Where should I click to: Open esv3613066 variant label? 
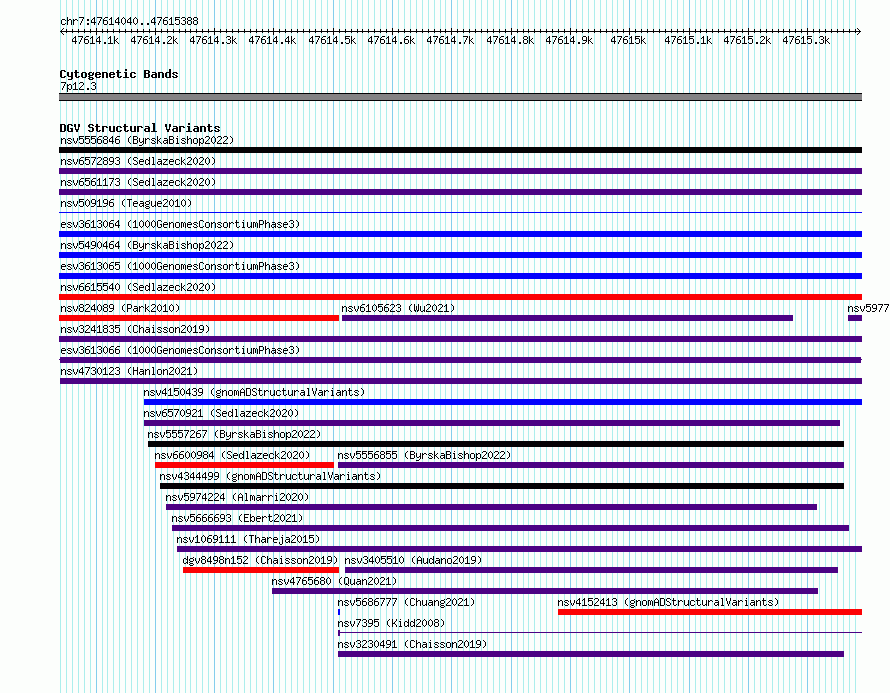(x=180, y=350)
